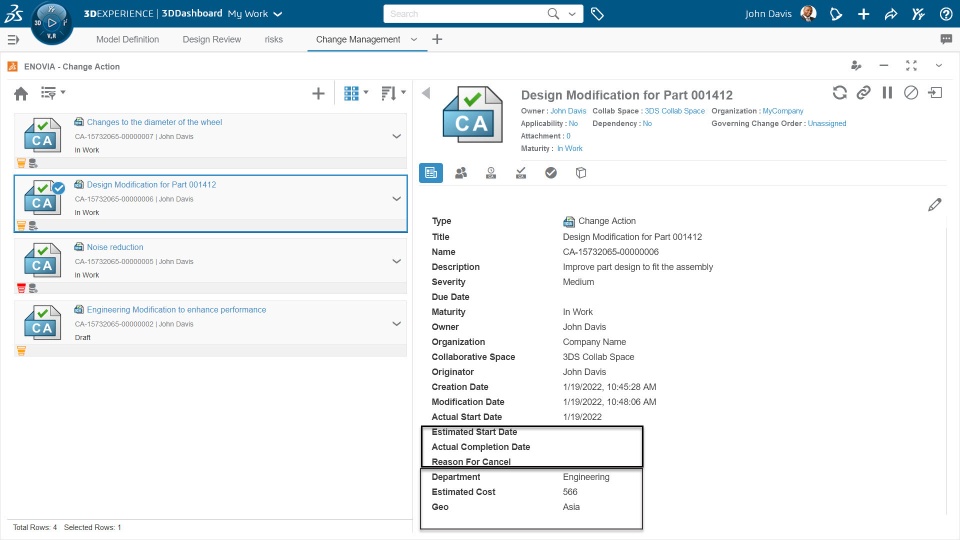The height and width of the screenshot is (540, 960).
Task: Open the sort order dropdown
Action: coord(393,93)
